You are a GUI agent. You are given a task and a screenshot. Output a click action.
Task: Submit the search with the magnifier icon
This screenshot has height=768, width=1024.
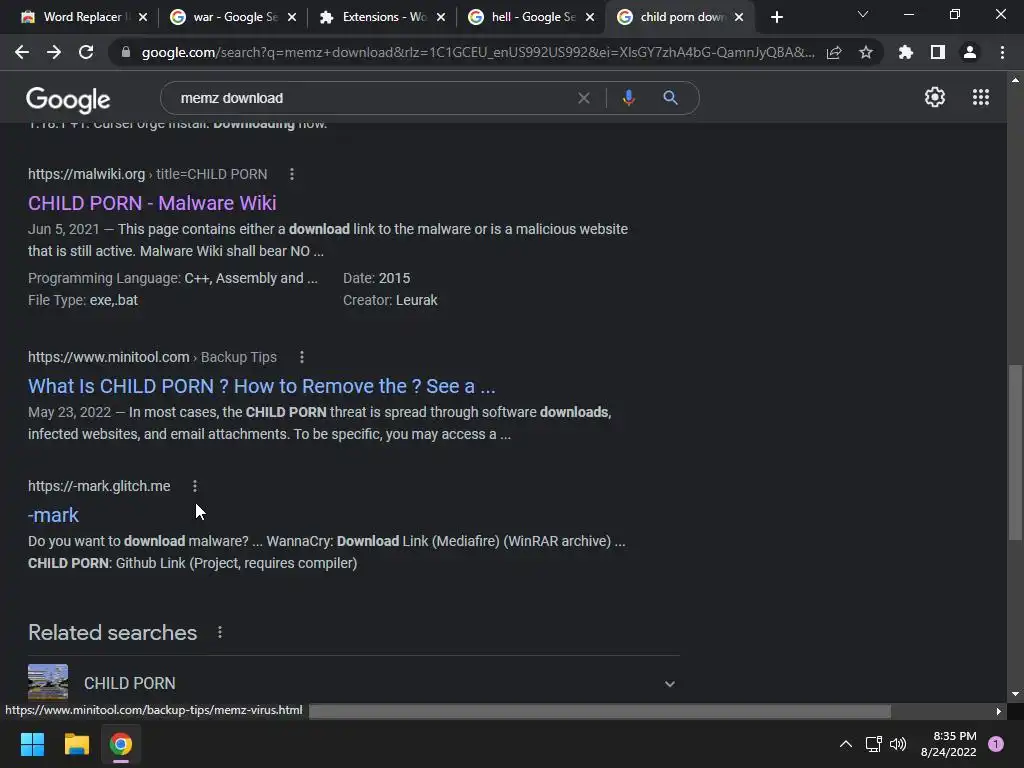pyautogui.click(x=670, y=98)
